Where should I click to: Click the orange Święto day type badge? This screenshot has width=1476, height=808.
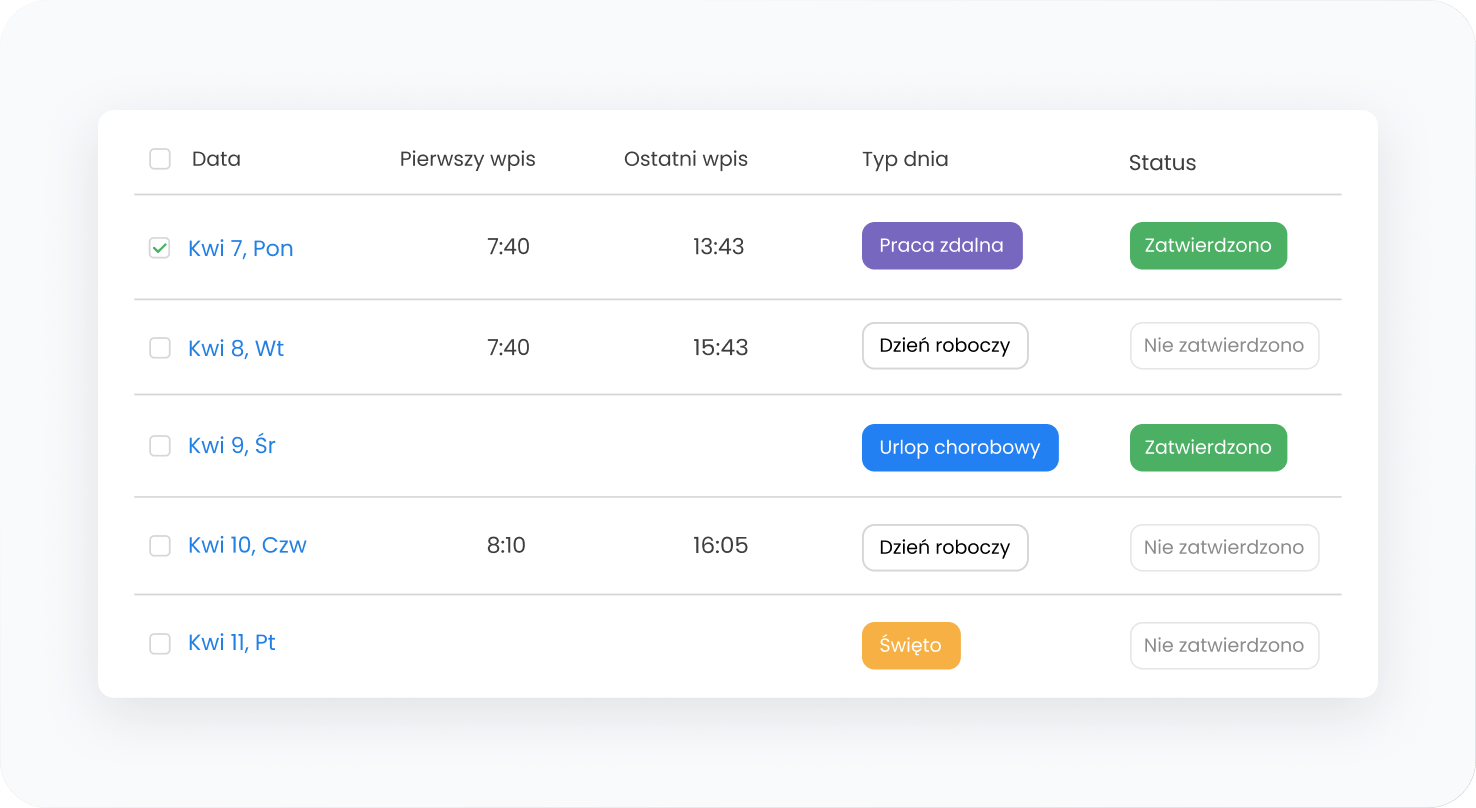(910, 646)
